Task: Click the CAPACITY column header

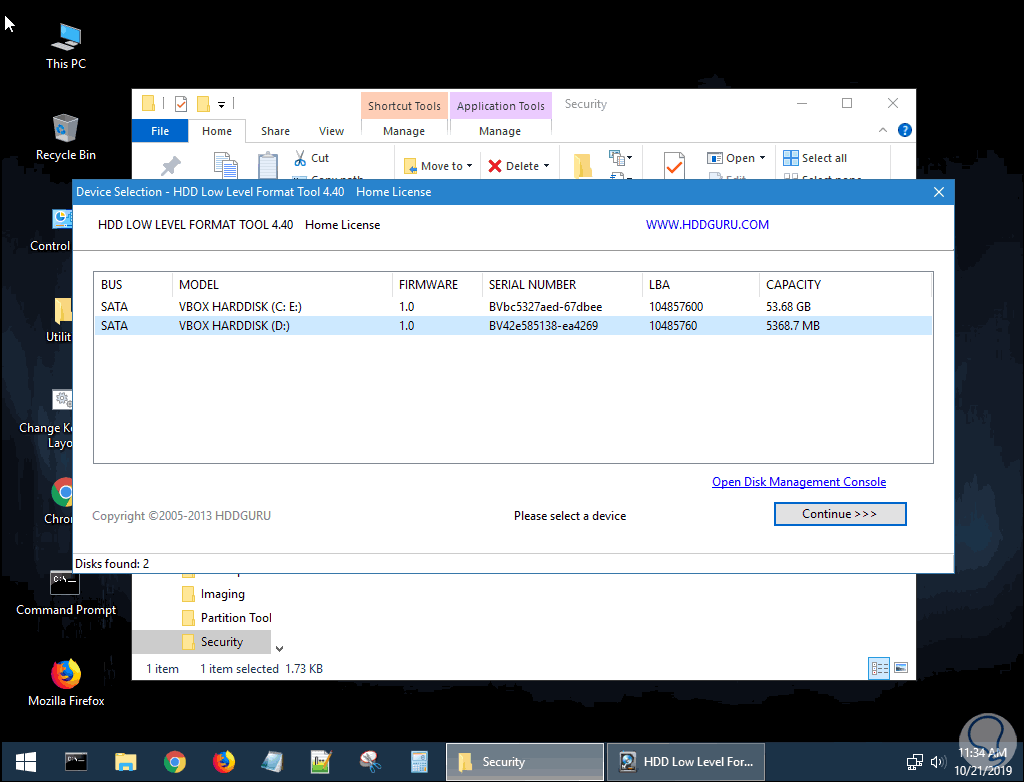Action: click(845, 285)
